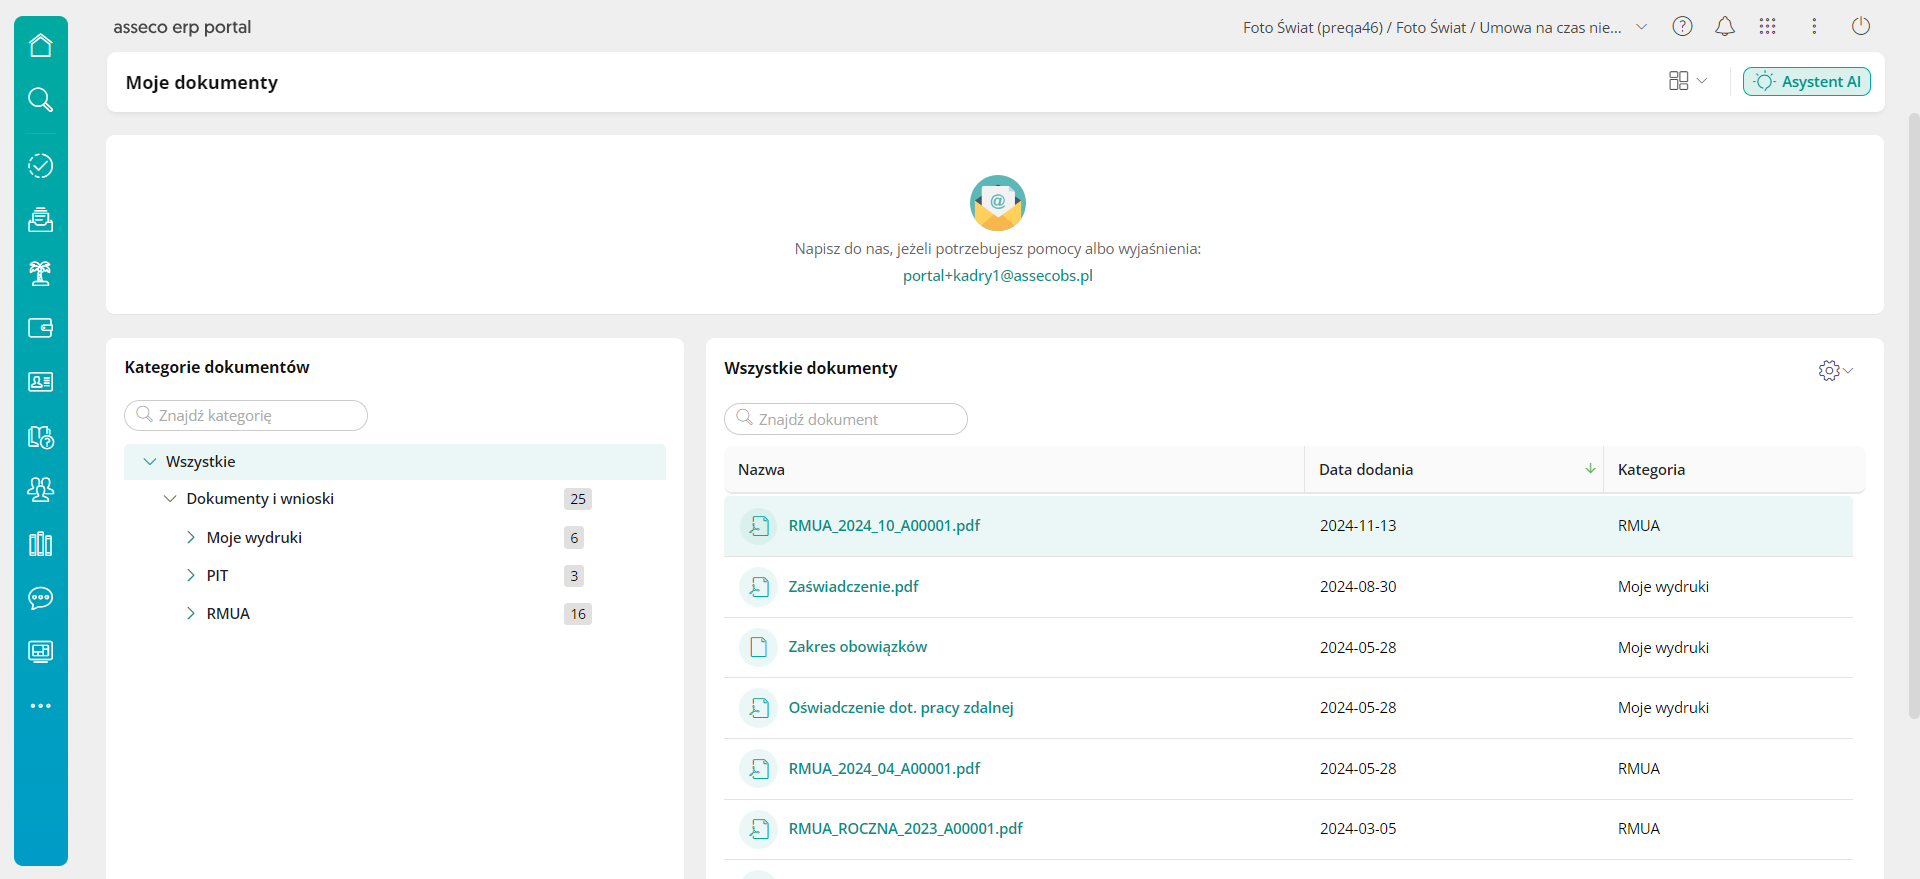Open the employment context dropdown in header

[x=1445, y=27]
